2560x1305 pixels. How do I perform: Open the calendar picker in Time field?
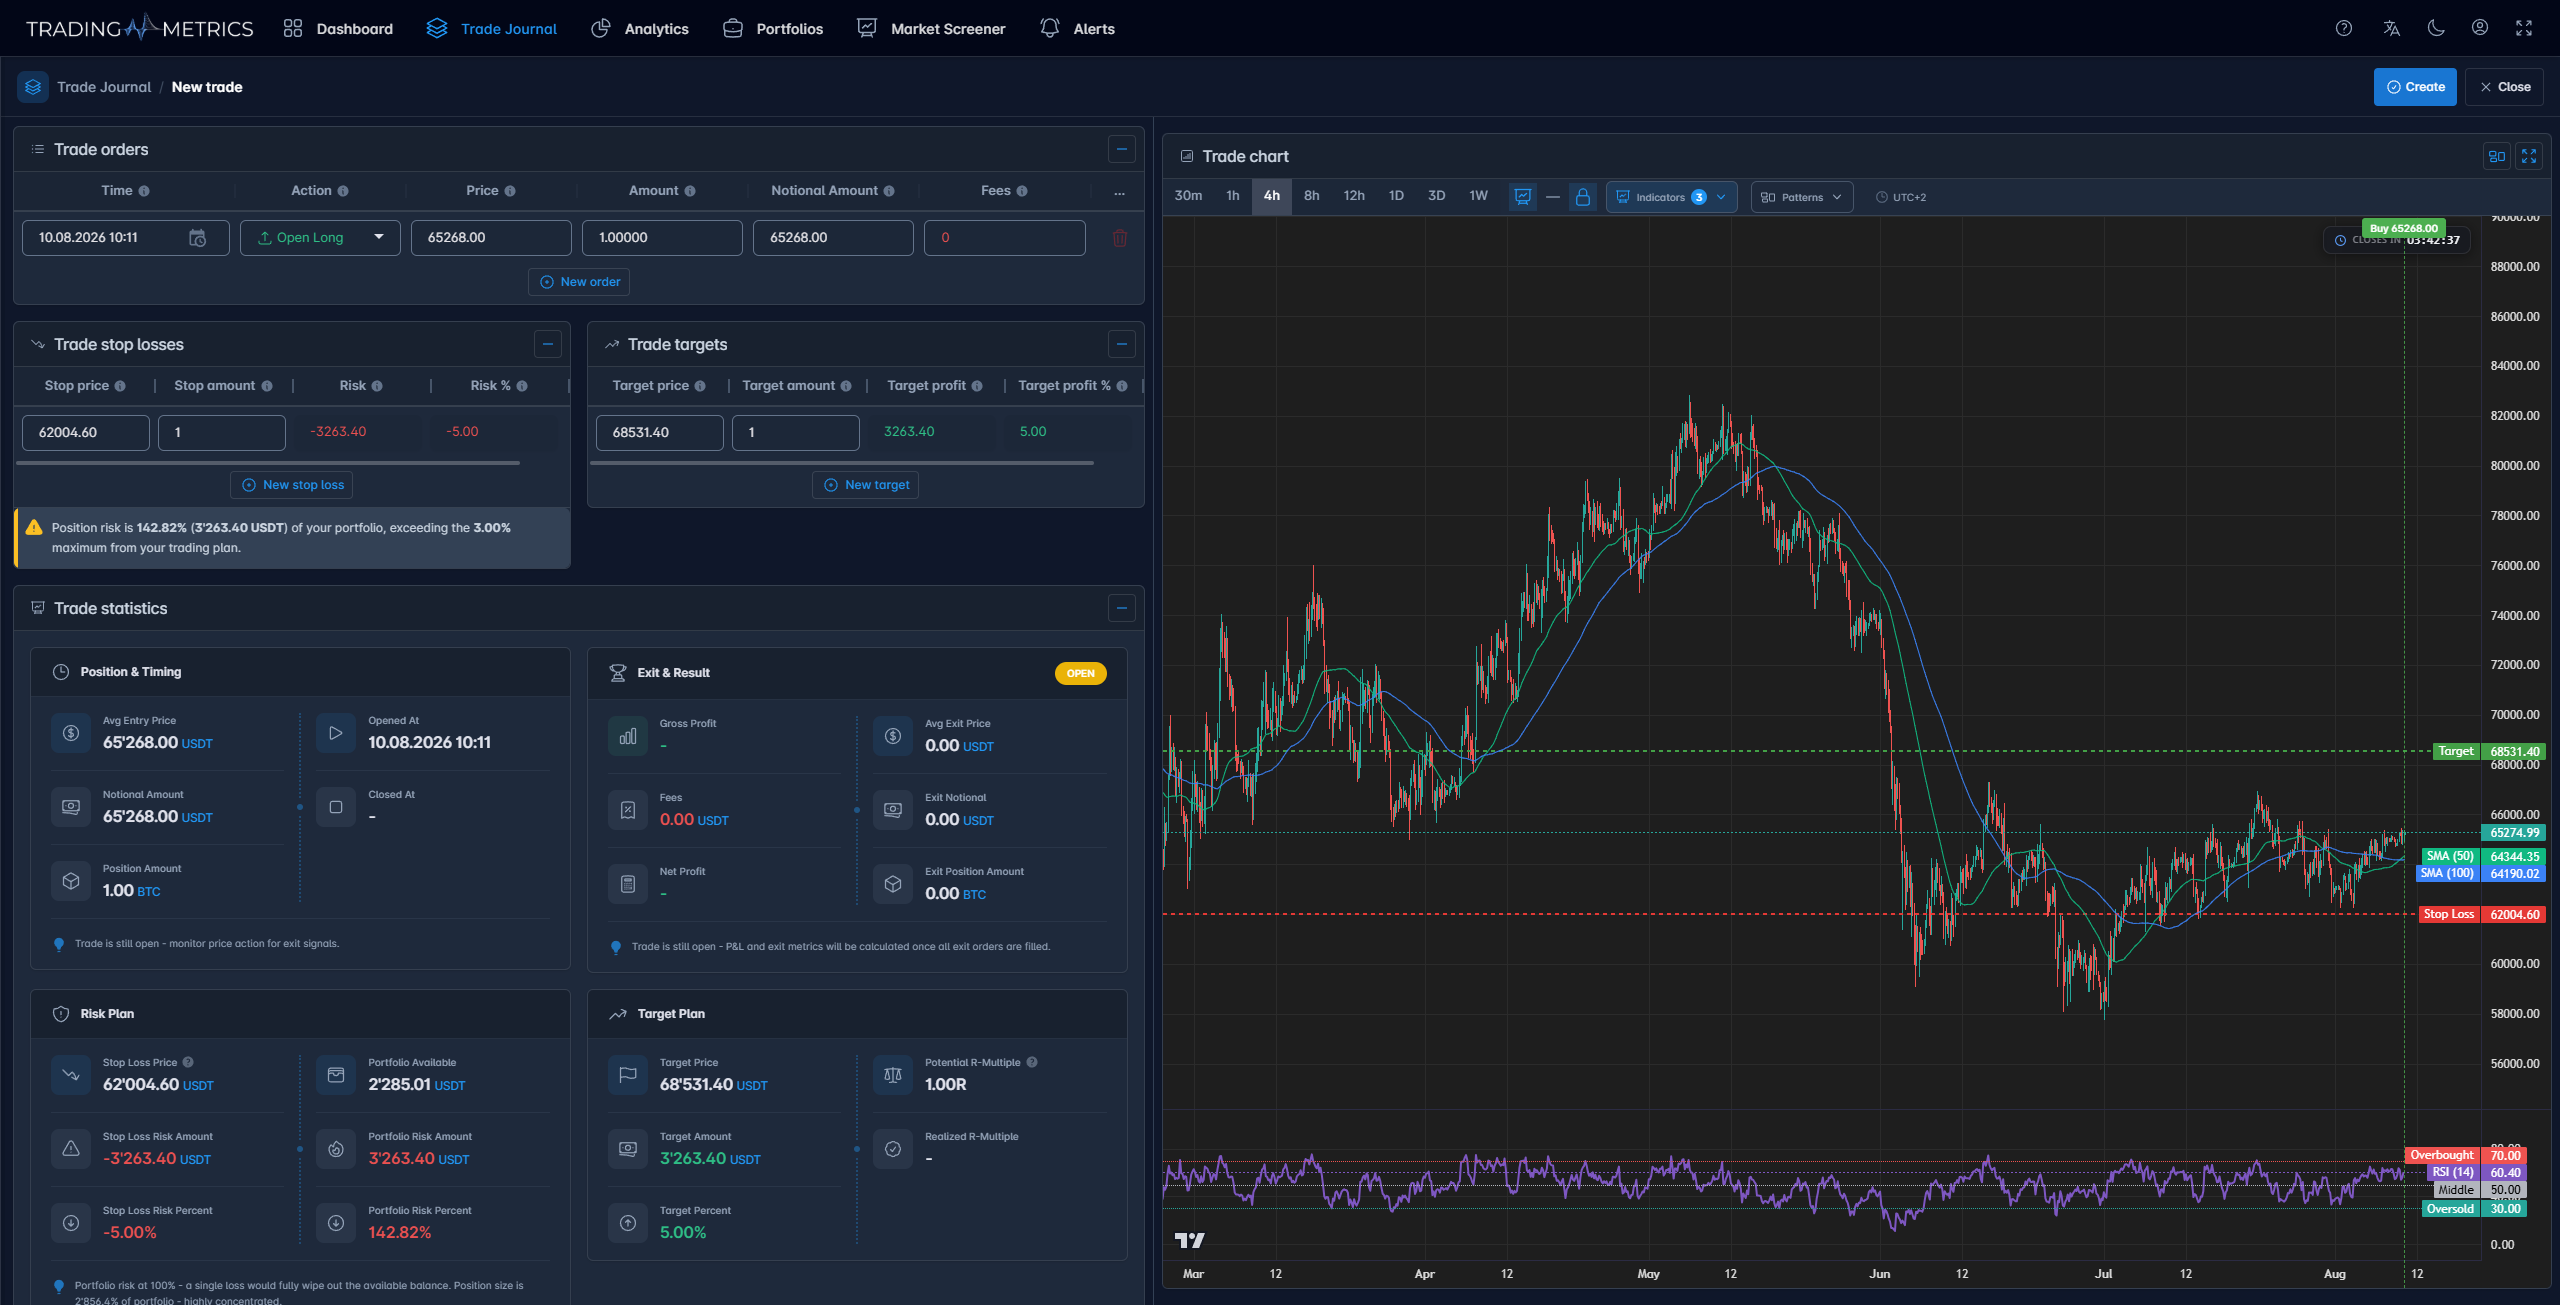point(197,238)
